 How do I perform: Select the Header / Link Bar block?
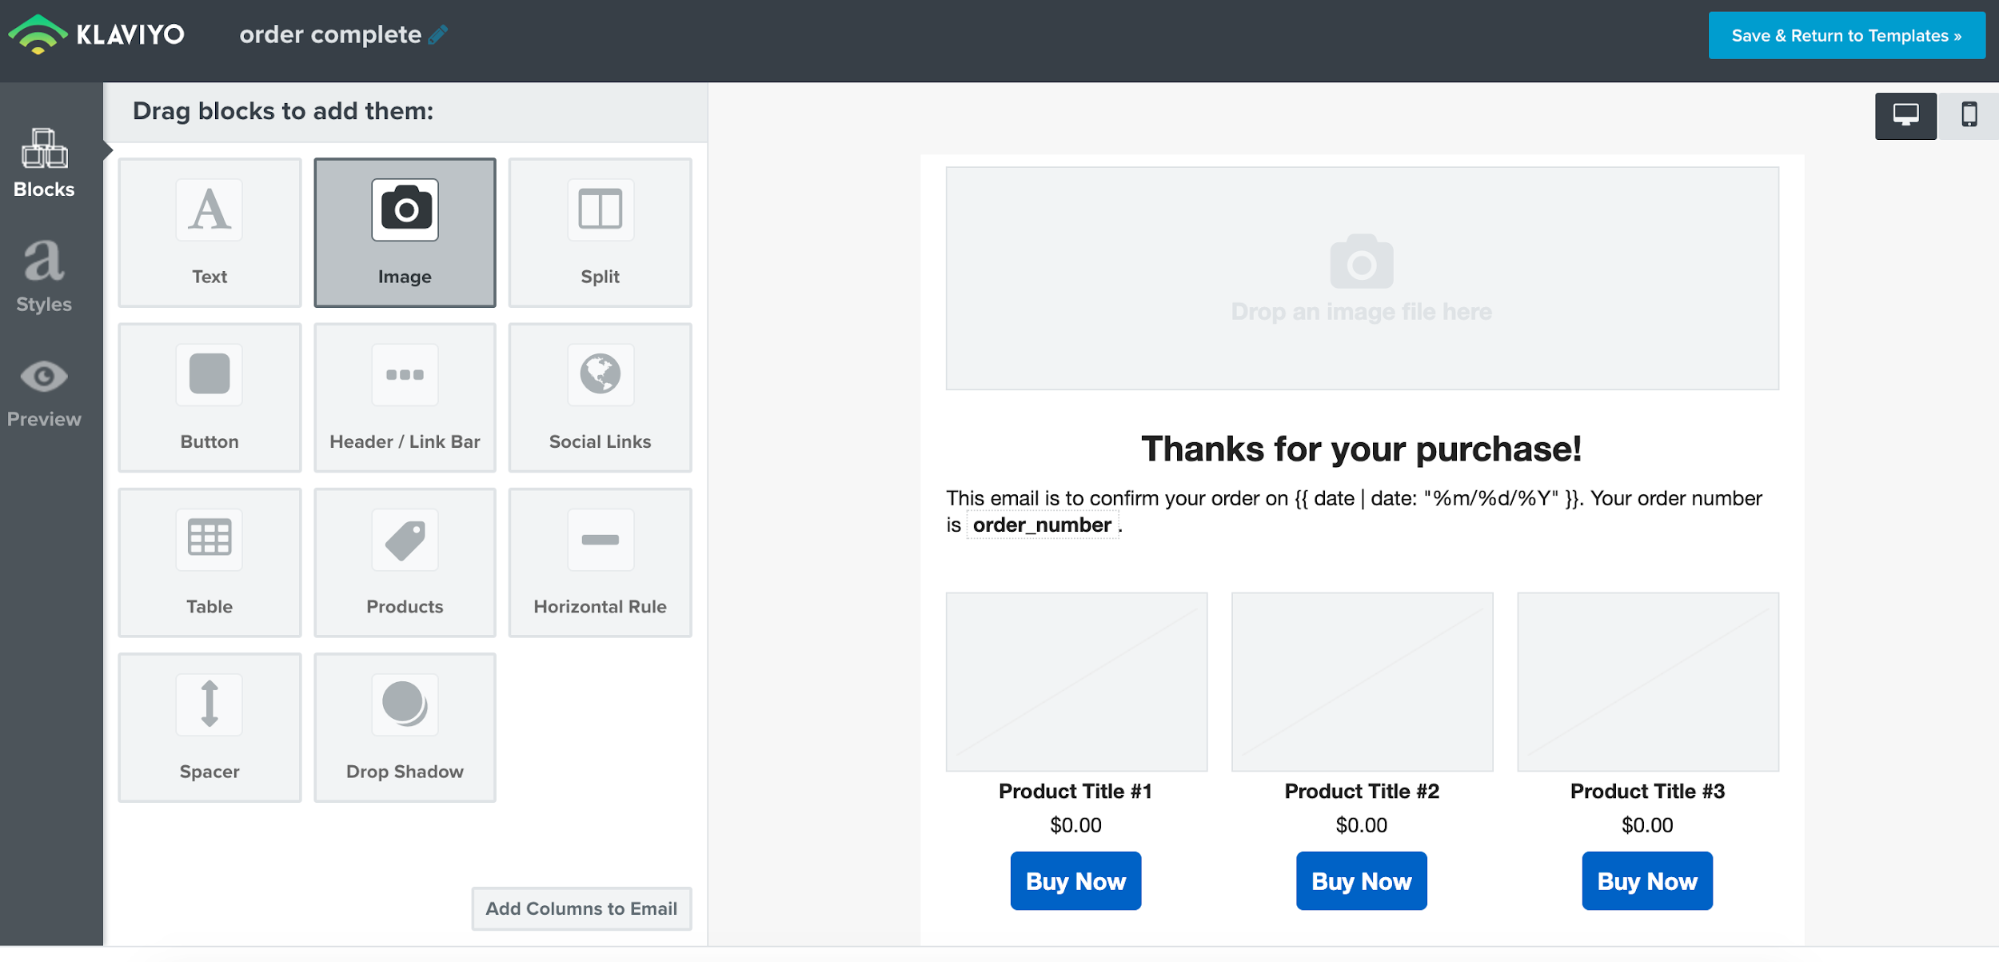pos(405,397)
